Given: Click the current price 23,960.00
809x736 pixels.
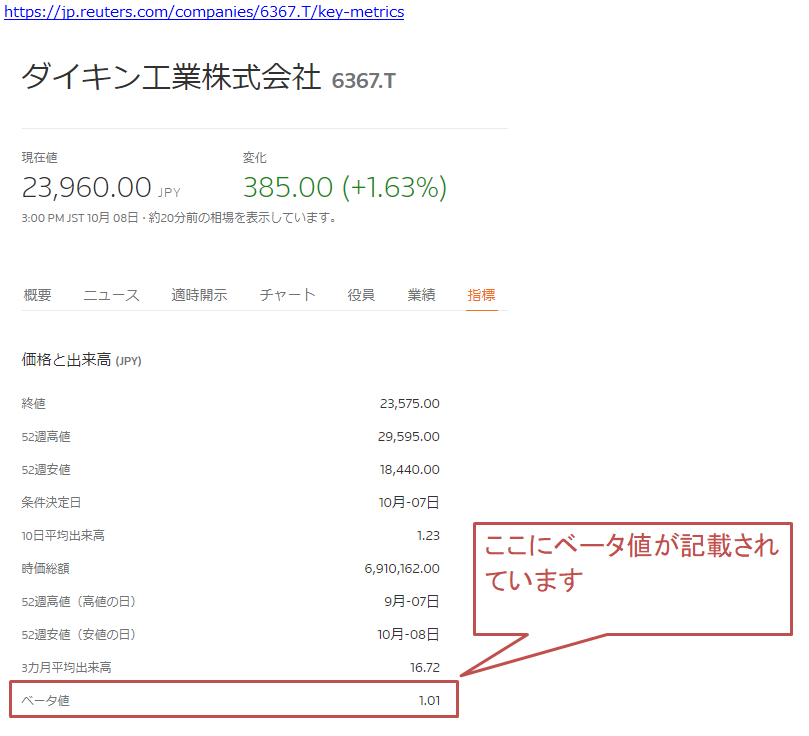Looking at the screenshot, I should 86,187.
